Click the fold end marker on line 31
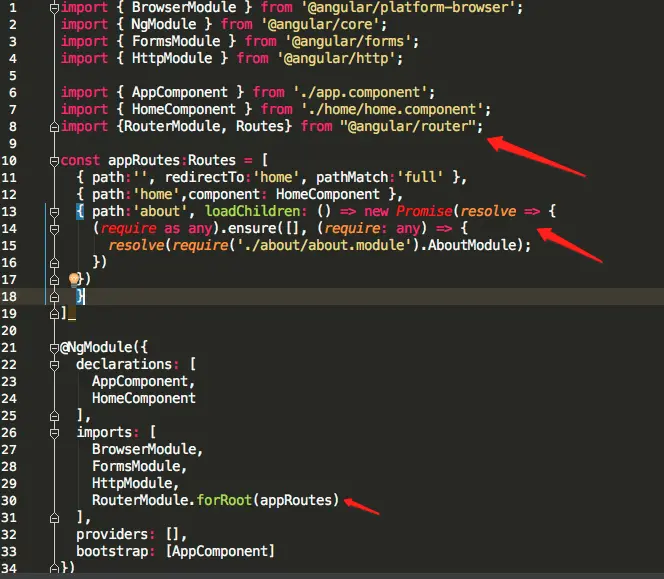664x579 pixels. [54, 518]
